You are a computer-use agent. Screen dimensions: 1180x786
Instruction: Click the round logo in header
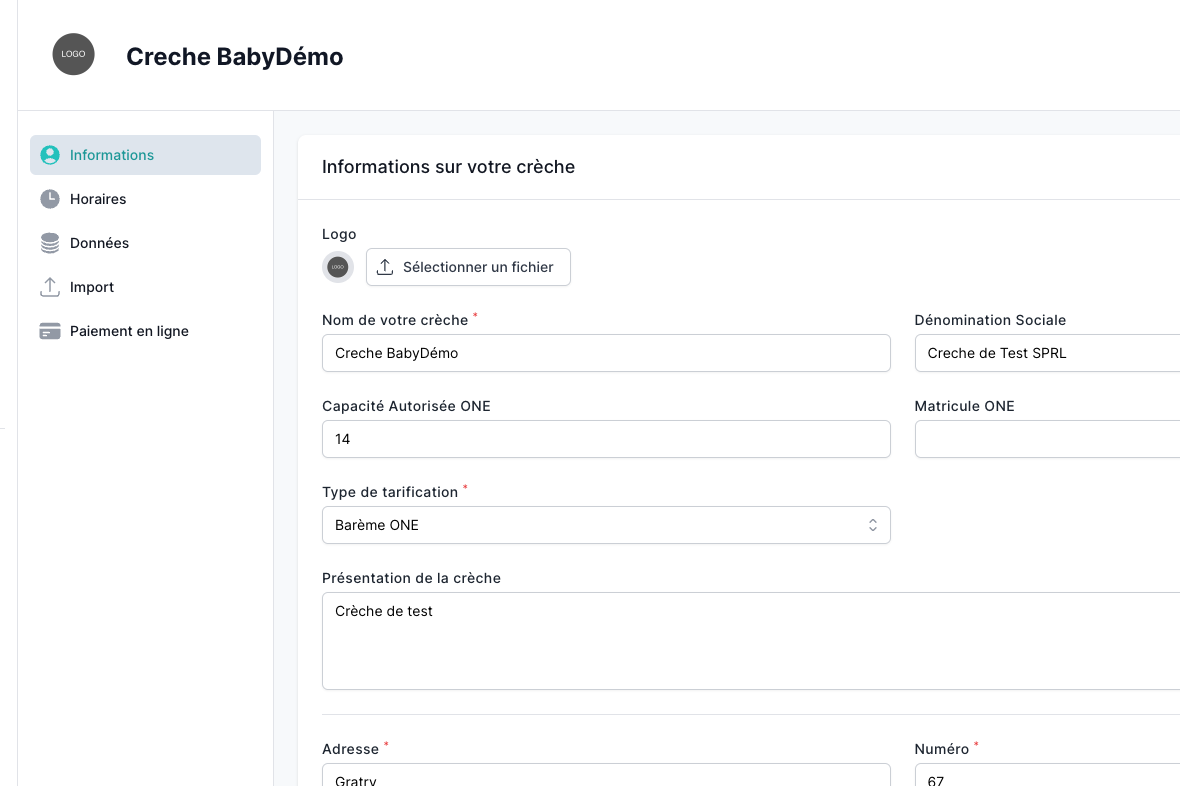pos(73,54)
